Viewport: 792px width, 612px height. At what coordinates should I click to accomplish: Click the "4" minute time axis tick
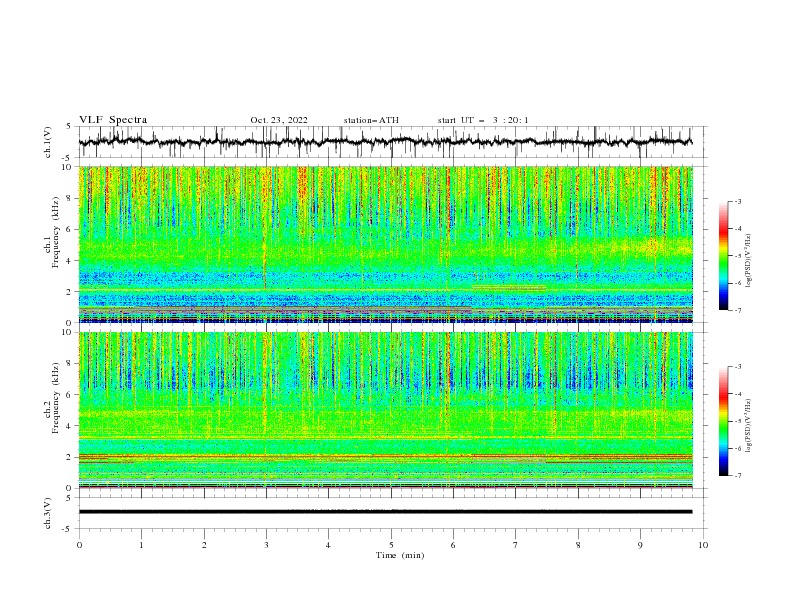click(x=328, y=545)
